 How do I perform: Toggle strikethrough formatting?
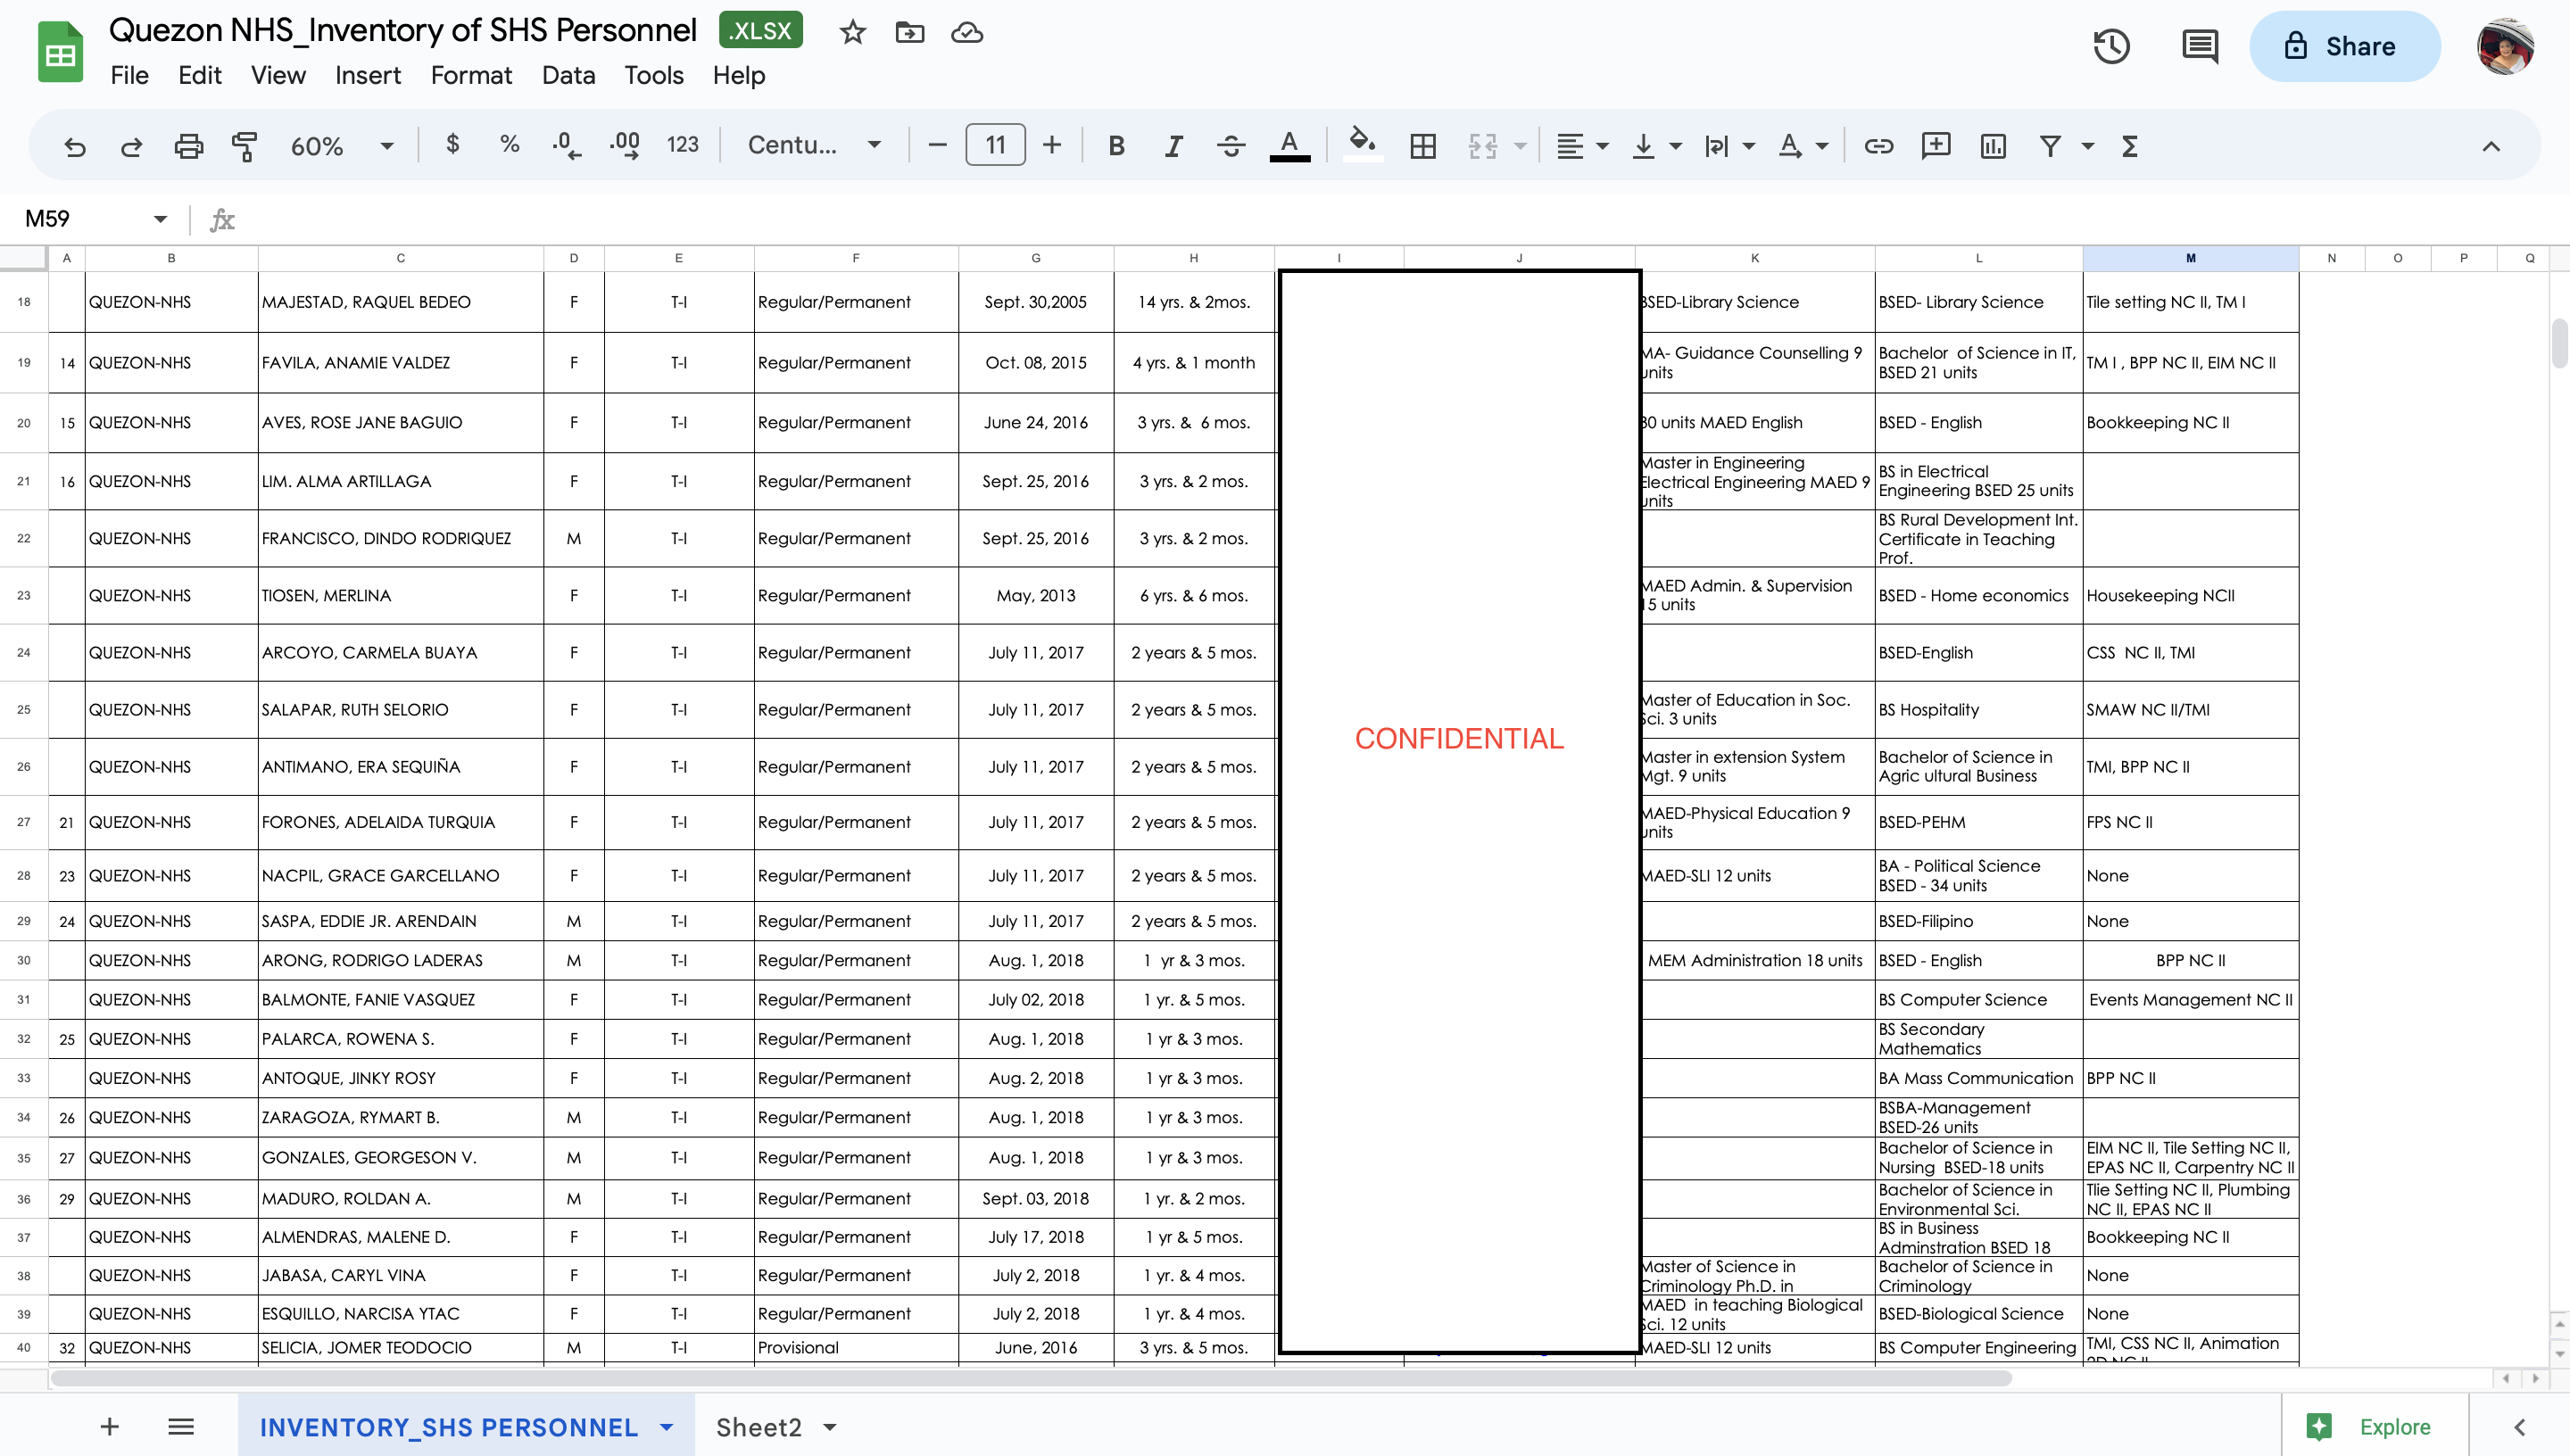coord(1230,146)
